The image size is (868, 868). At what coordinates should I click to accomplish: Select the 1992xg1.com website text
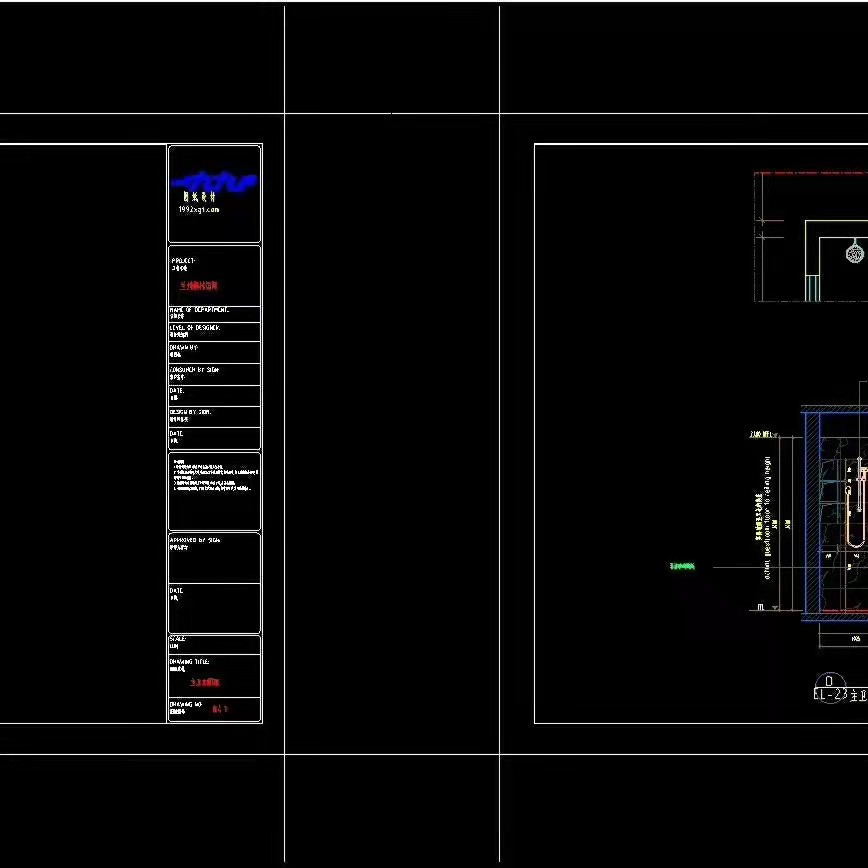[x=199, y=210]
